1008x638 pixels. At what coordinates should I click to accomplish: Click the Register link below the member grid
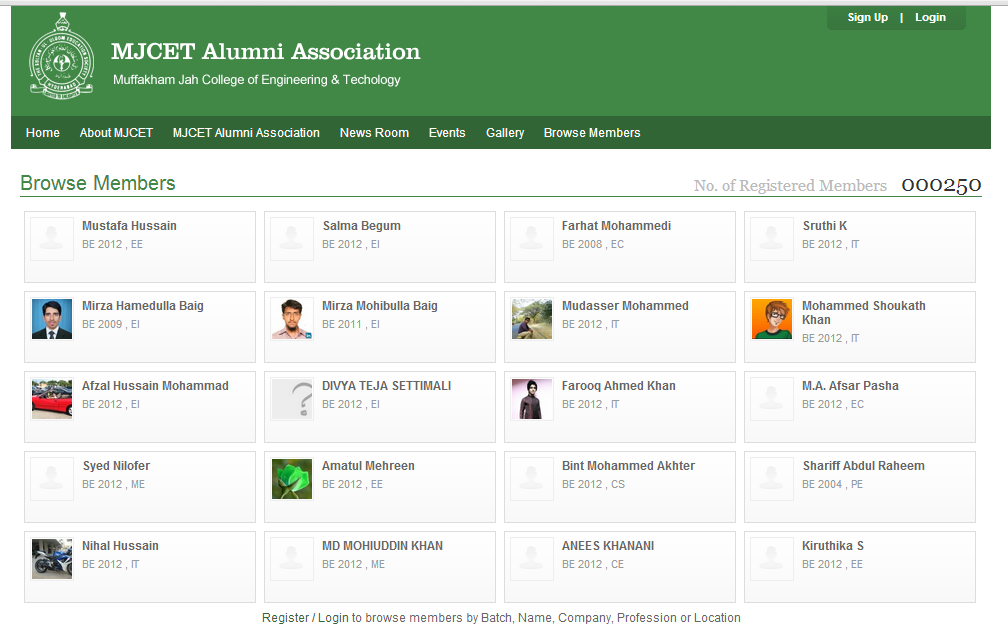[x=285, y=617]
